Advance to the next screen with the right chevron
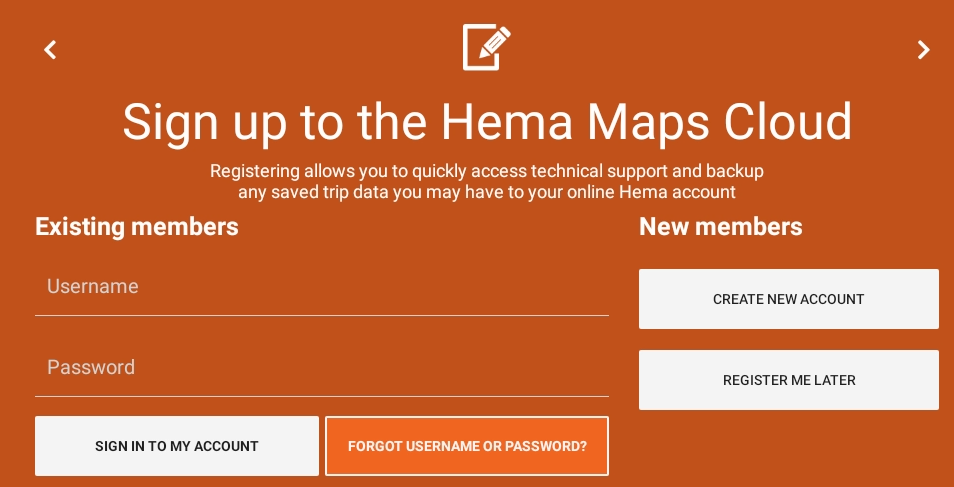This screenshot has width=954, height=487. (924, 50)
